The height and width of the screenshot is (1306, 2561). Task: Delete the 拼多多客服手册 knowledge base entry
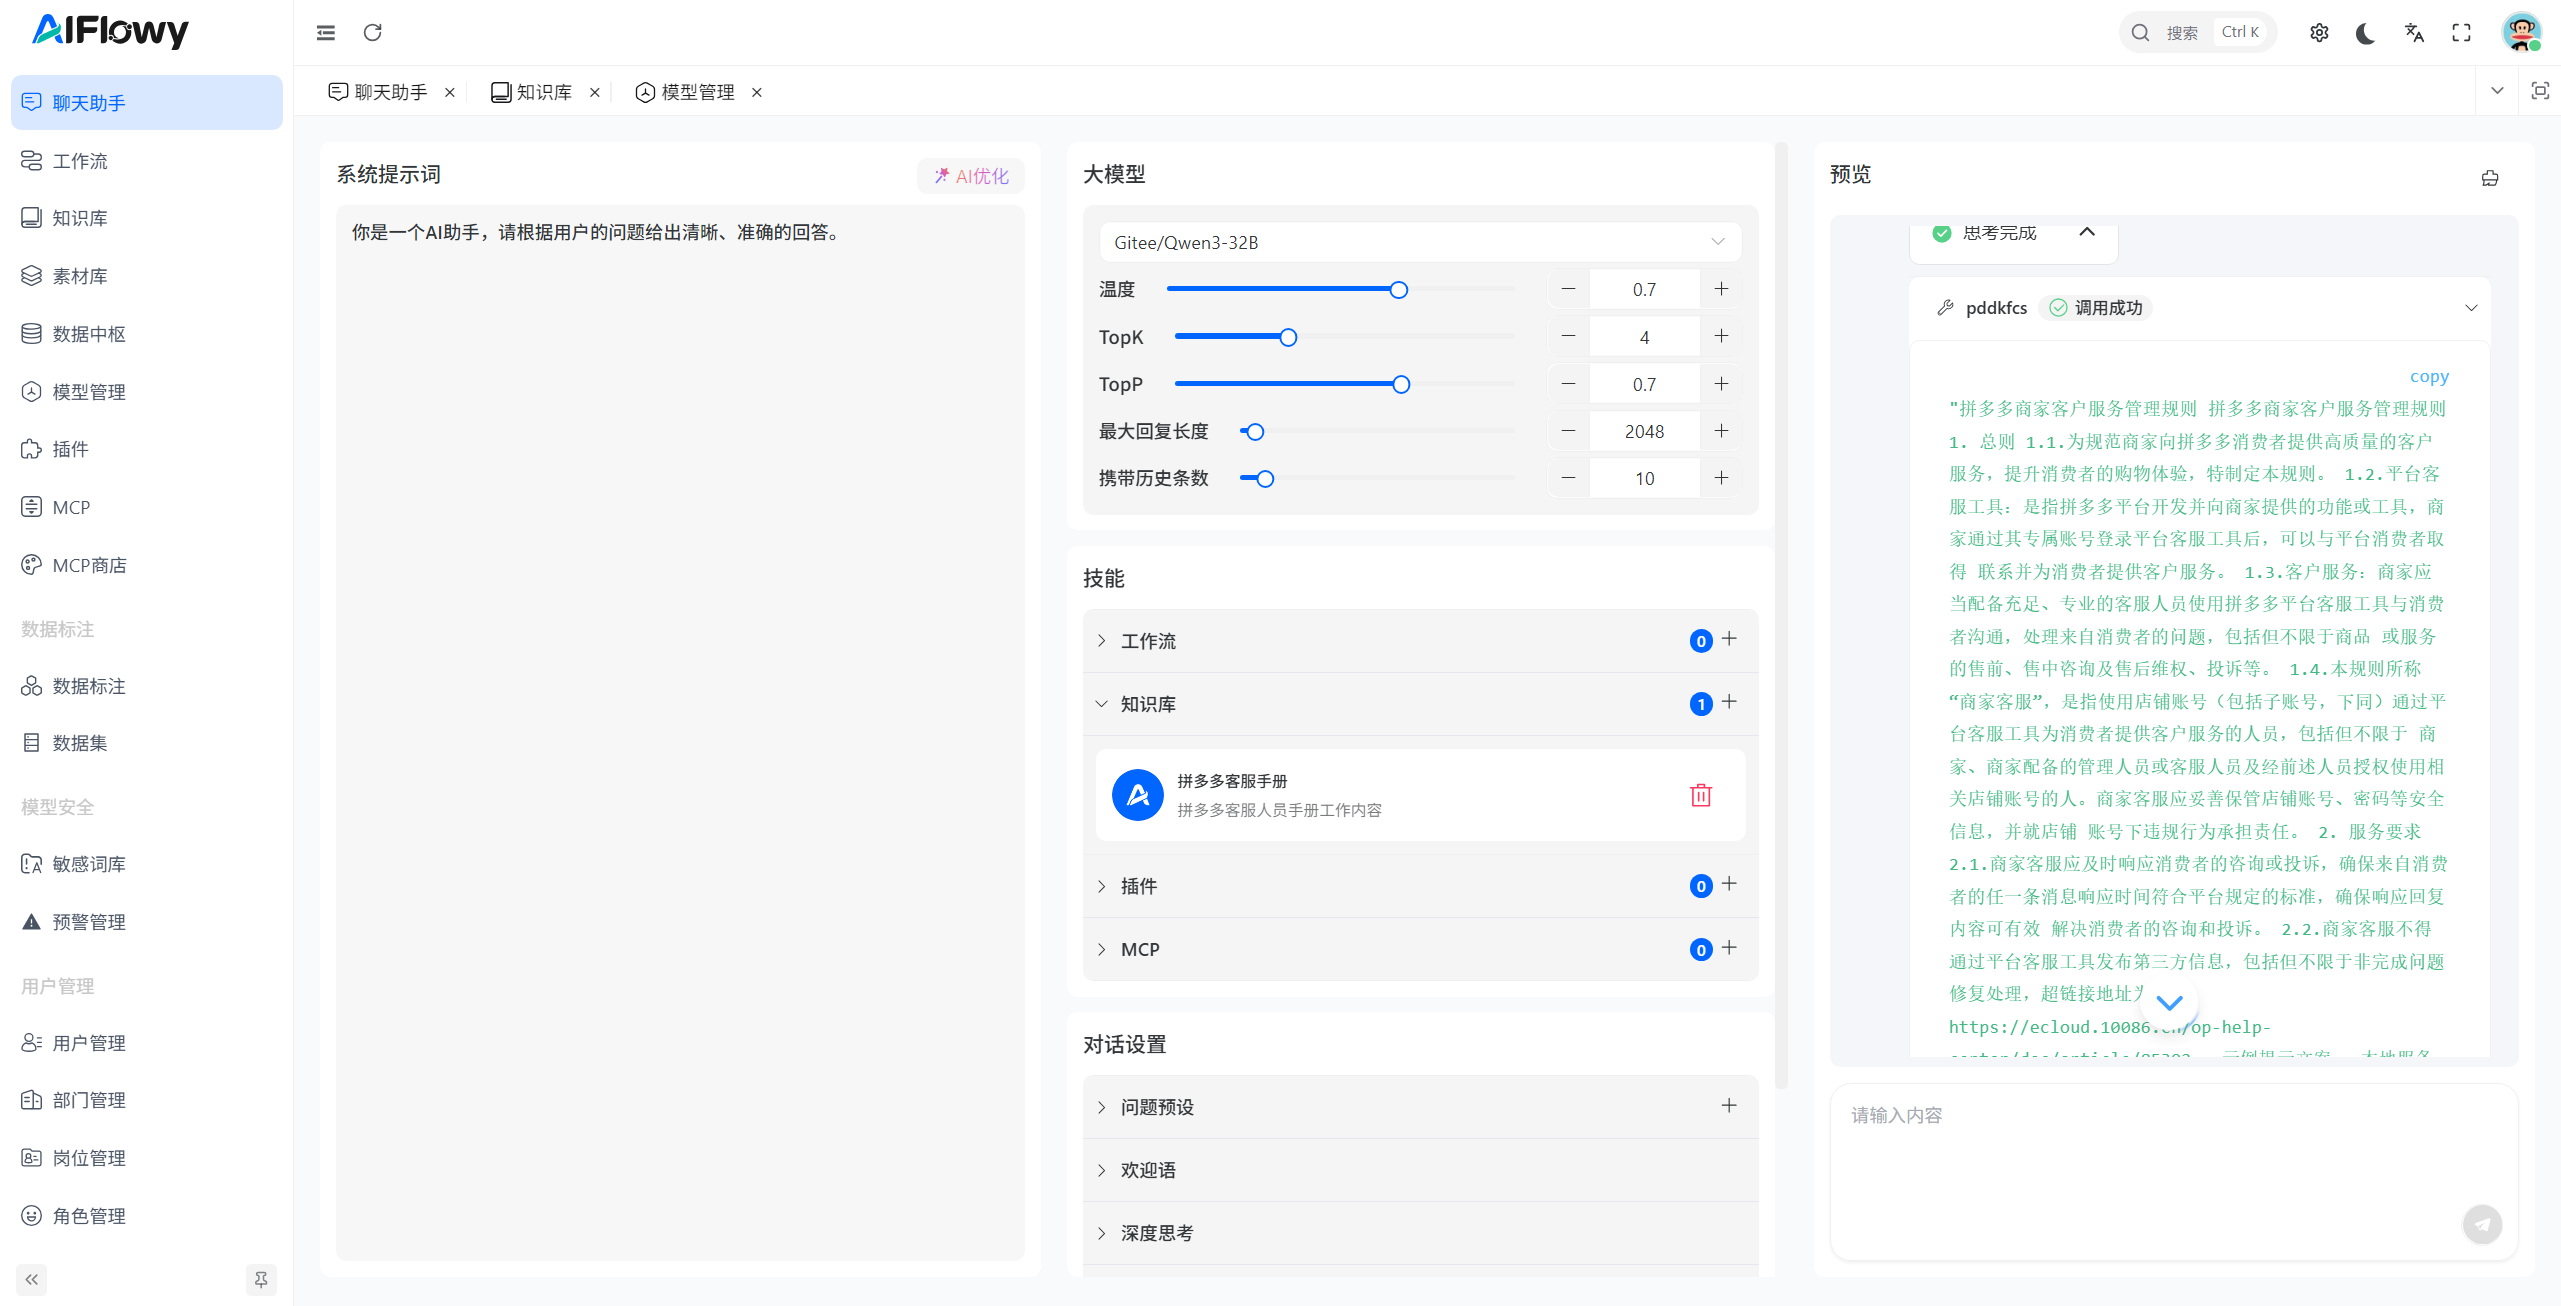[1700, 795]
